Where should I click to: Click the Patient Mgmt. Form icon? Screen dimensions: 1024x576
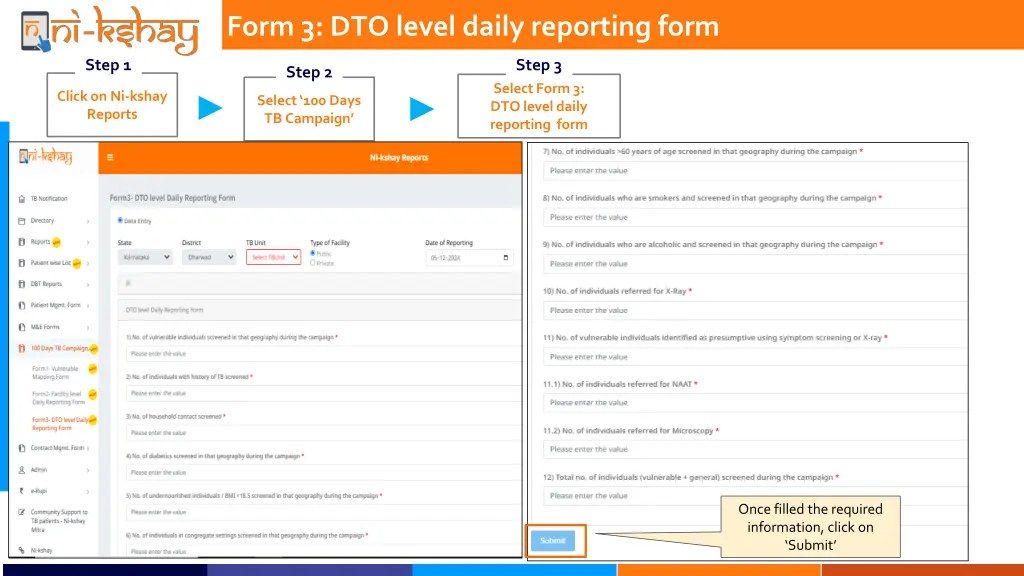pos(22,305)
